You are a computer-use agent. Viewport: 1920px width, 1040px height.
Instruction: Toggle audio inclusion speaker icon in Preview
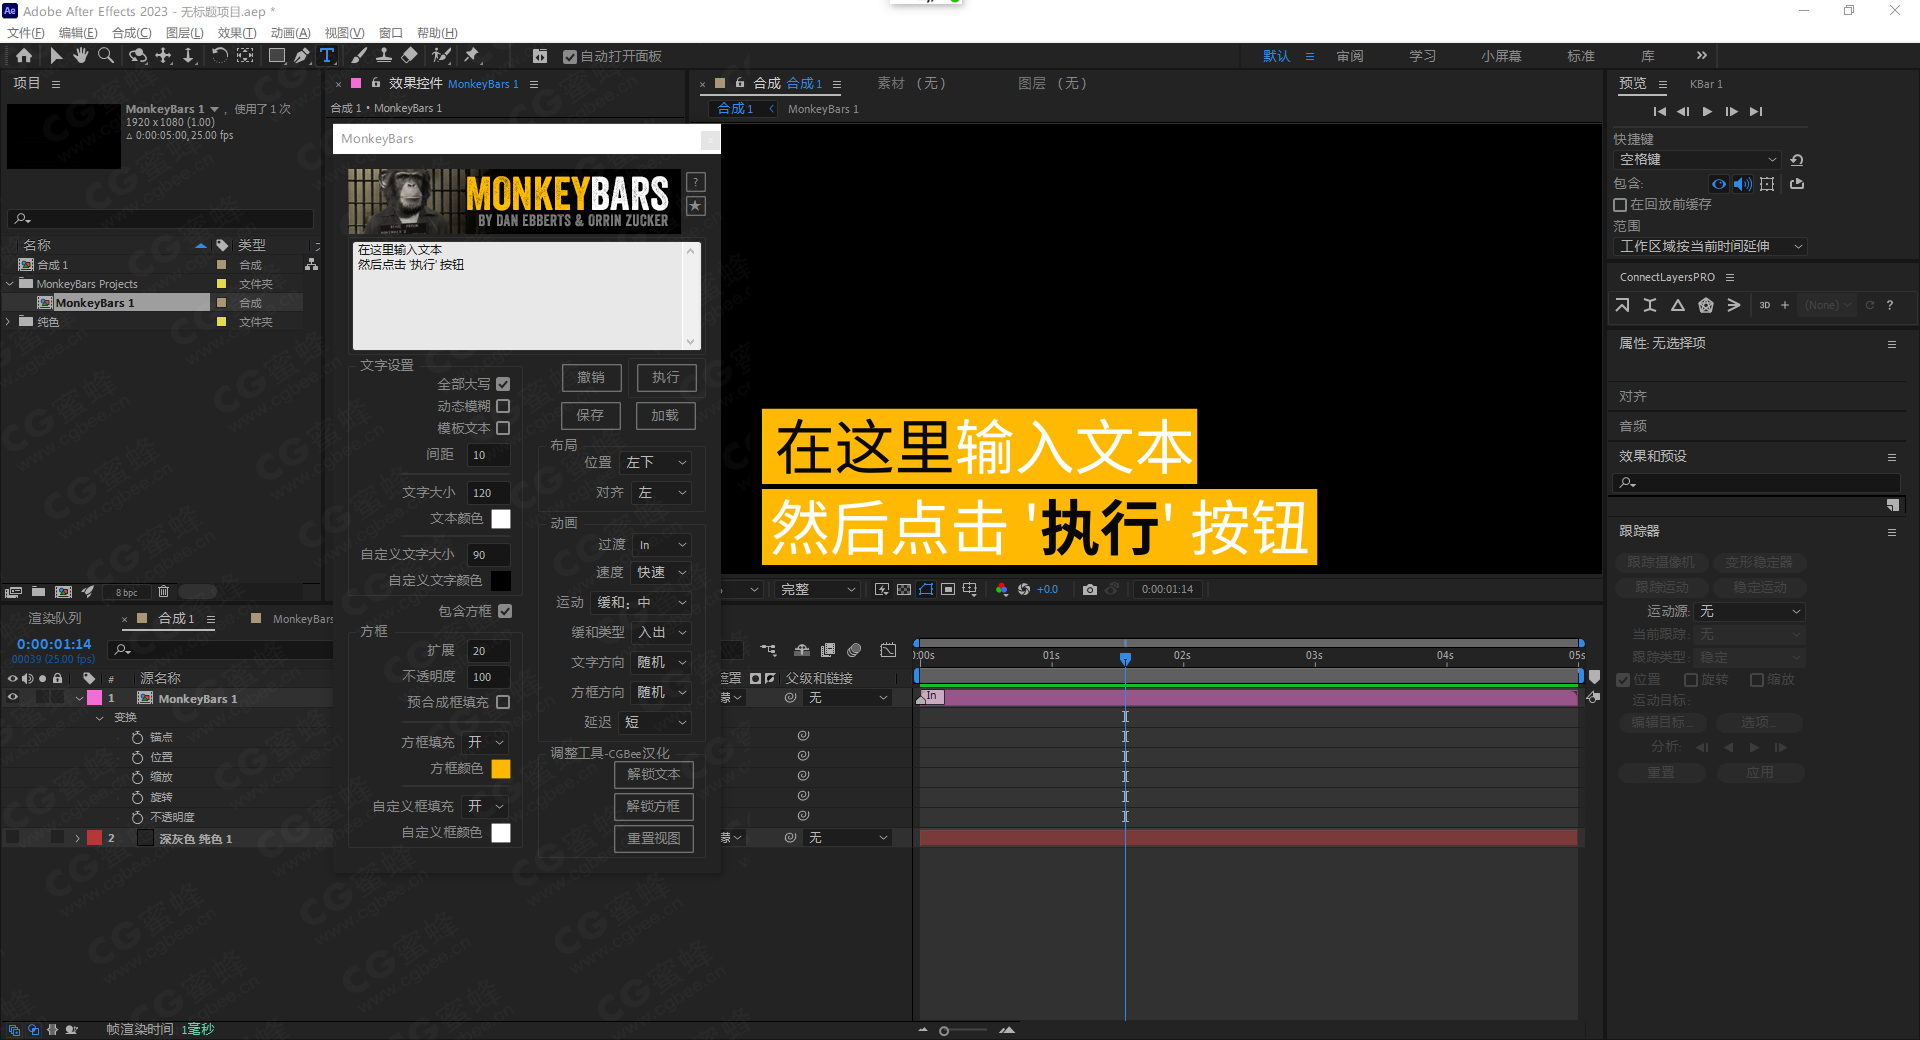pos(1743,184)
